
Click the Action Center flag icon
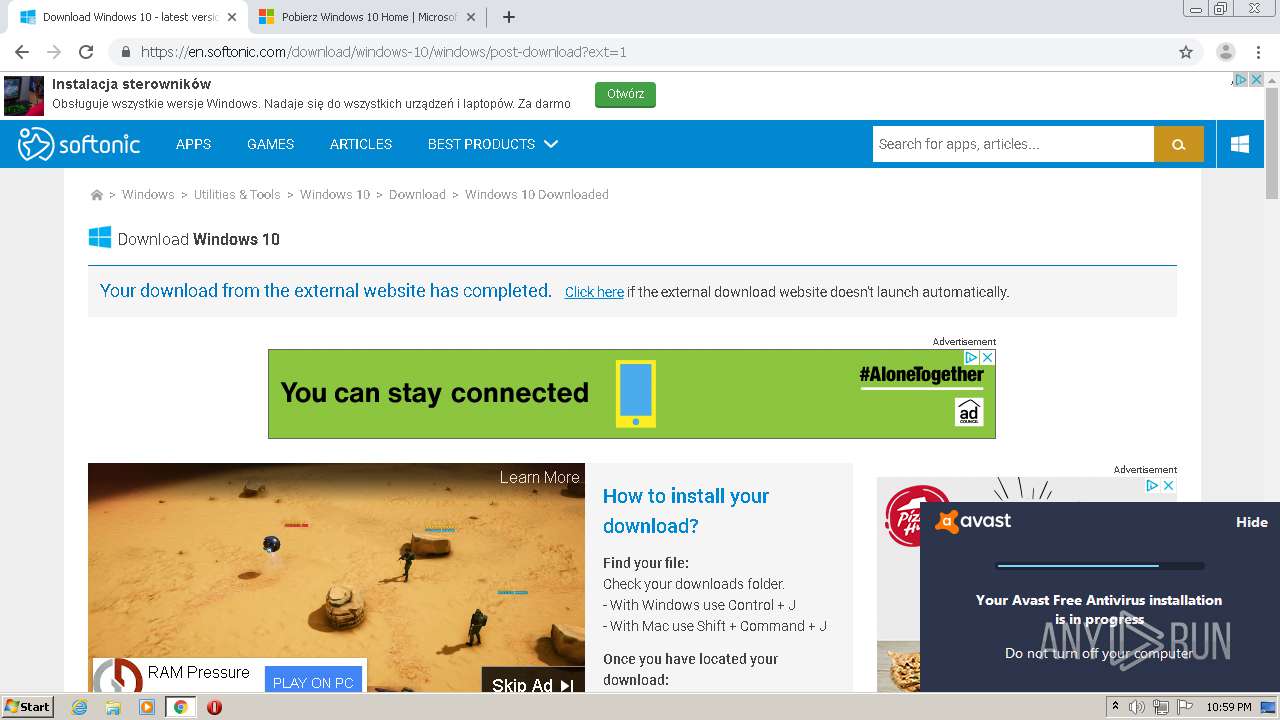(1183, 707)
